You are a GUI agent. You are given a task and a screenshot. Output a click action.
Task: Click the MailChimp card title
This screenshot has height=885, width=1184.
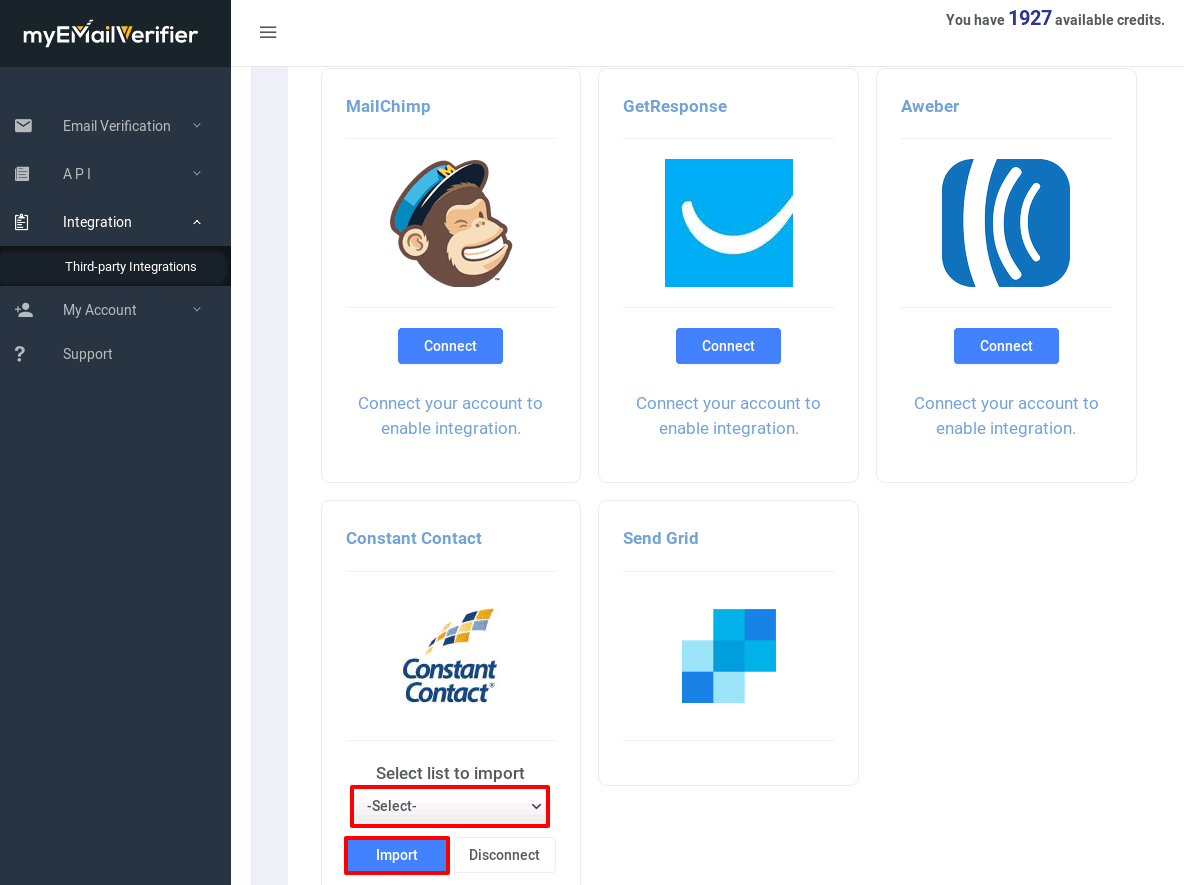click(x=388, y=106)
